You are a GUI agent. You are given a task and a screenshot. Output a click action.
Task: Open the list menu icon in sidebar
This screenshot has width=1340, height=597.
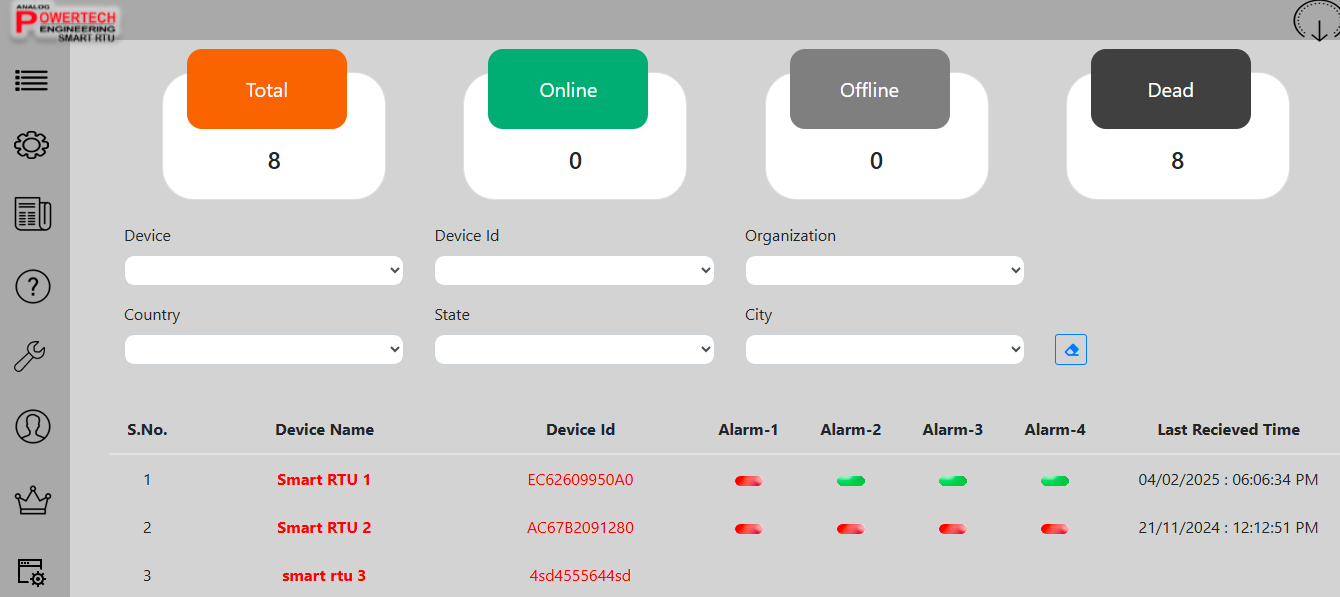32,81
